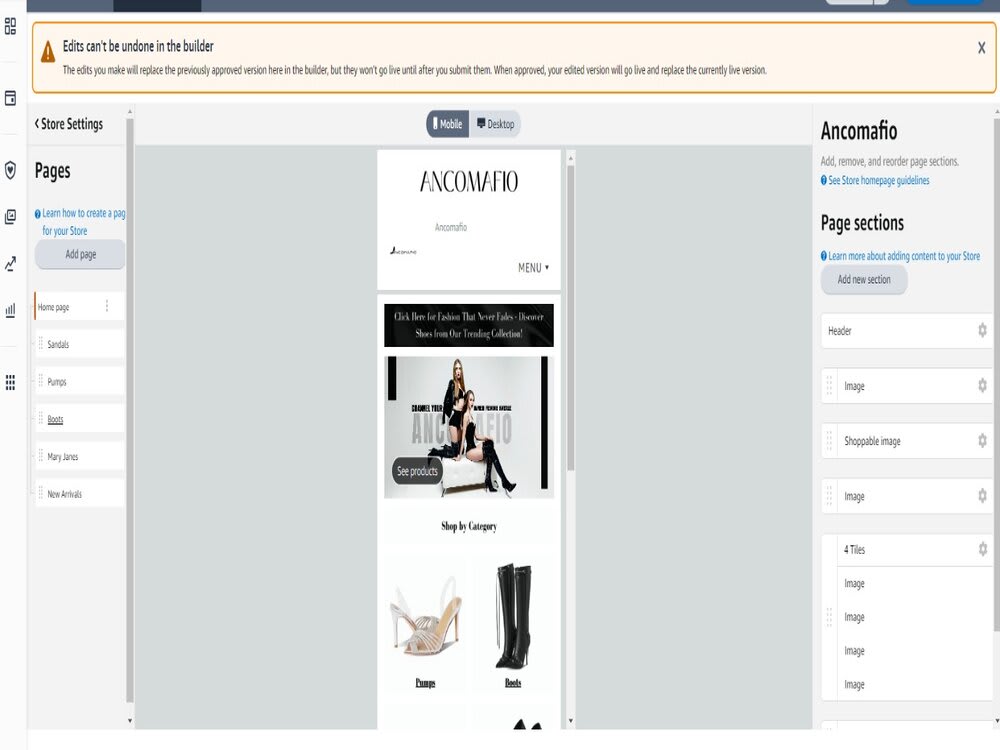Open the apps grid icon in sidebar
The width and height of the screenshot is (1000, 750).
point(10,383)
